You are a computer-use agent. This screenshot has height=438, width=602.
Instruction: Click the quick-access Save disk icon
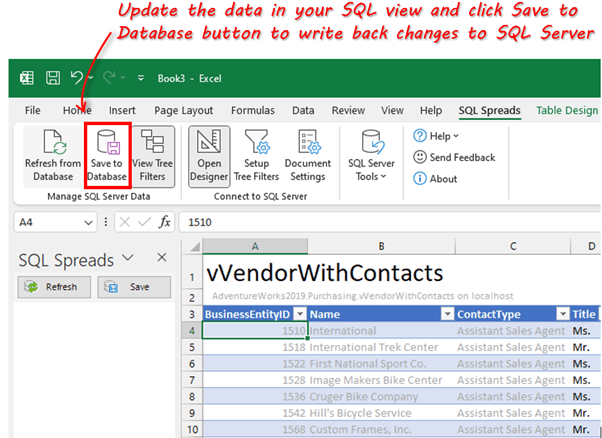(x=52, y=77)
